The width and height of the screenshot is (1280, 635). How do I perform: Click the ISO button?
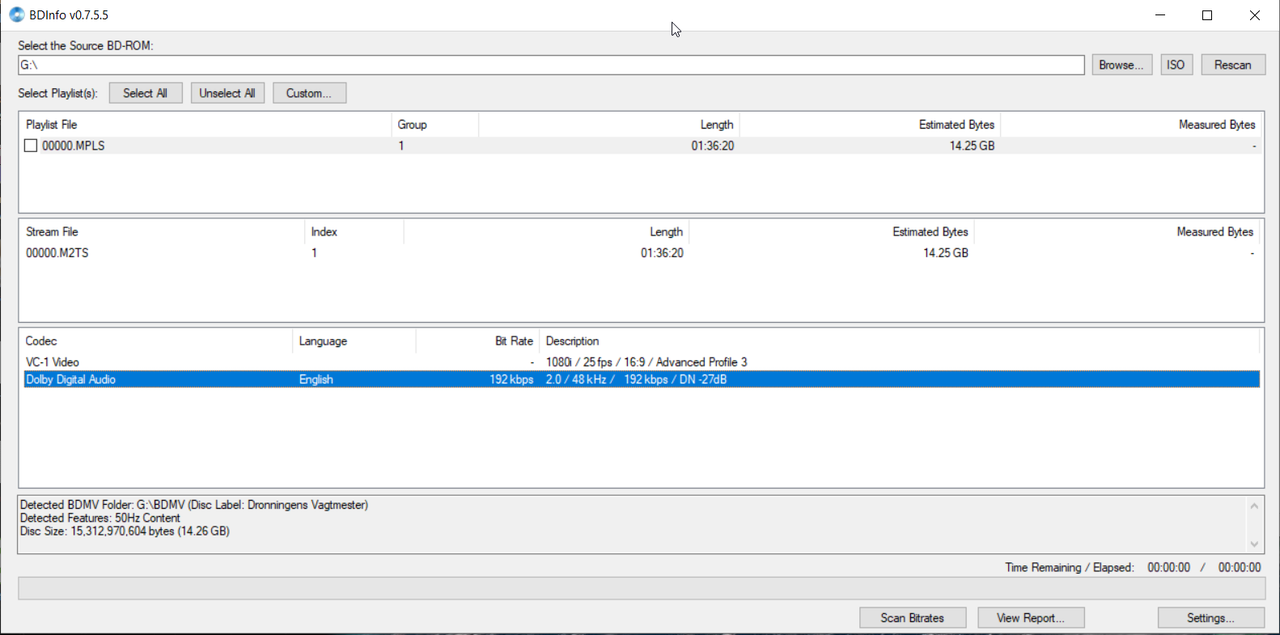1176,65
